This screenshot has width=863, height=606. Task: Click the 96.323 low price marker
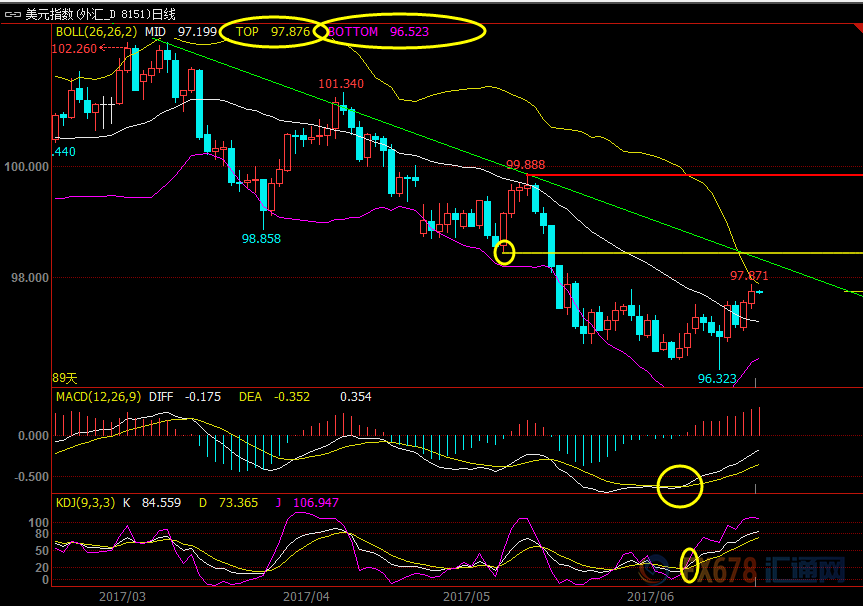click(x=718, y=379)
